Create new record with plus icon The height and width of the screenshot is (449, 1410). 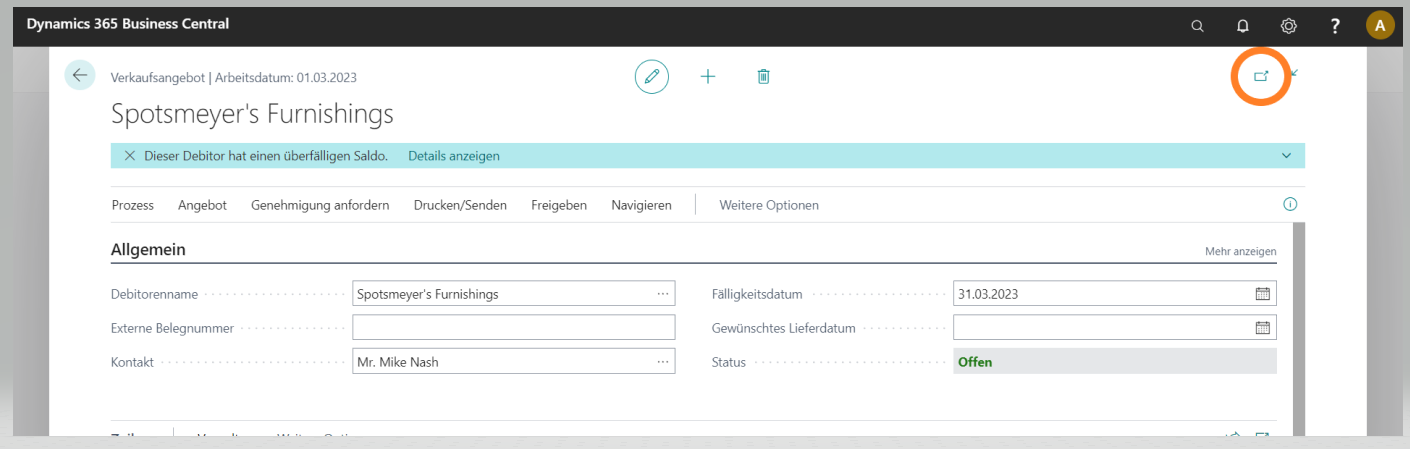[x=708, y=77]
